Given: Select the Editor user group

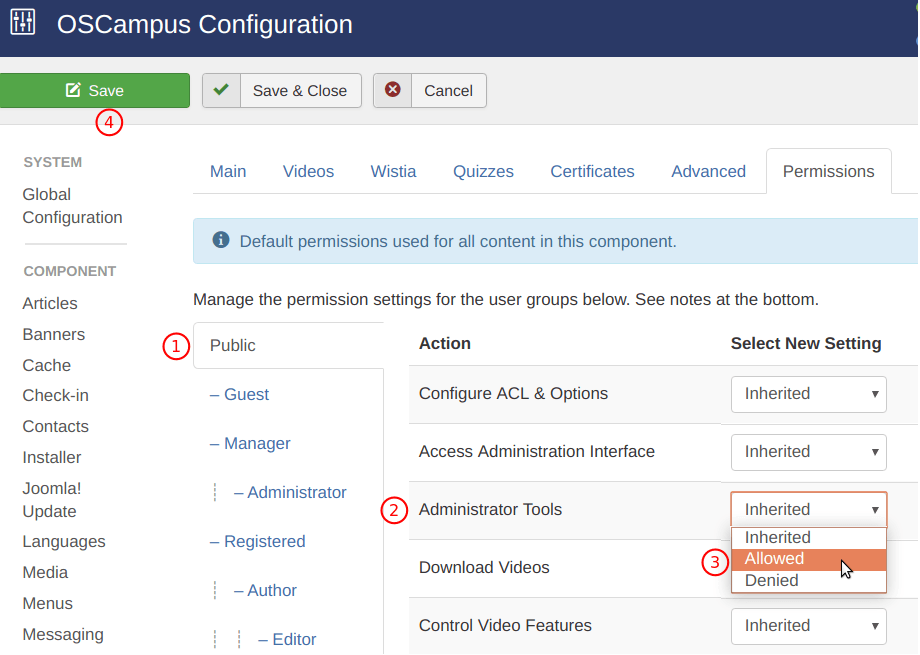Looking at the screenshot, I should (287, 639).
